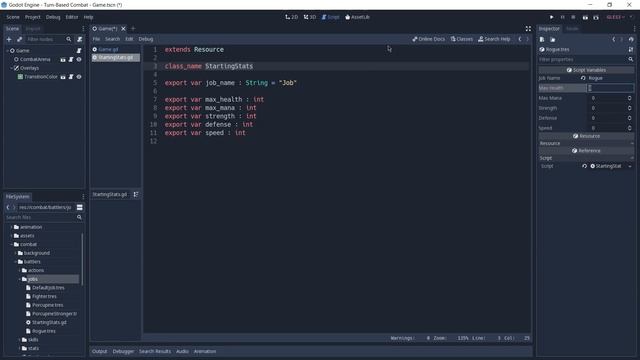Collapse the Game node tree
Screen dimensions: 640x360
[x=7, y=51]
